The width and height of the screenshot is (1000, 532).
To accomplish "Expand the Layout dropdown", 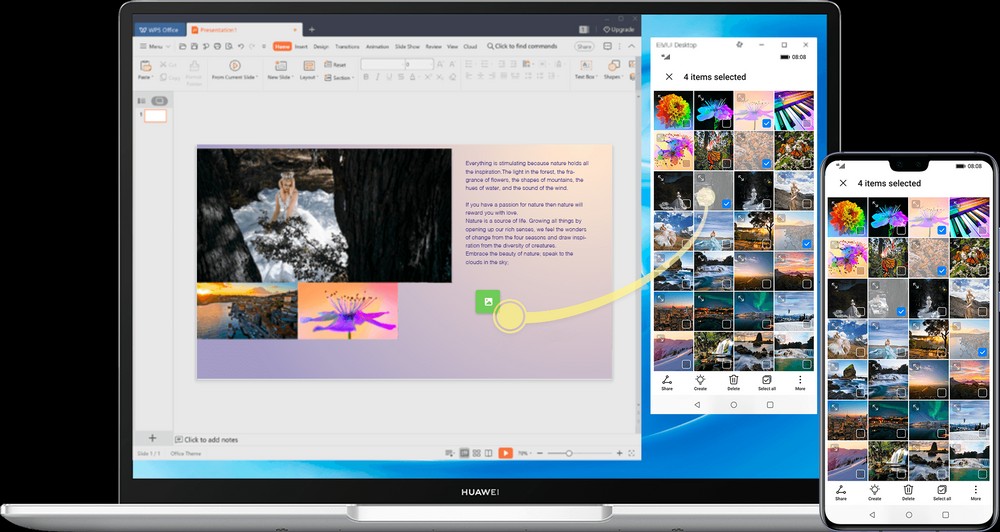I will (x=308, y=77).
